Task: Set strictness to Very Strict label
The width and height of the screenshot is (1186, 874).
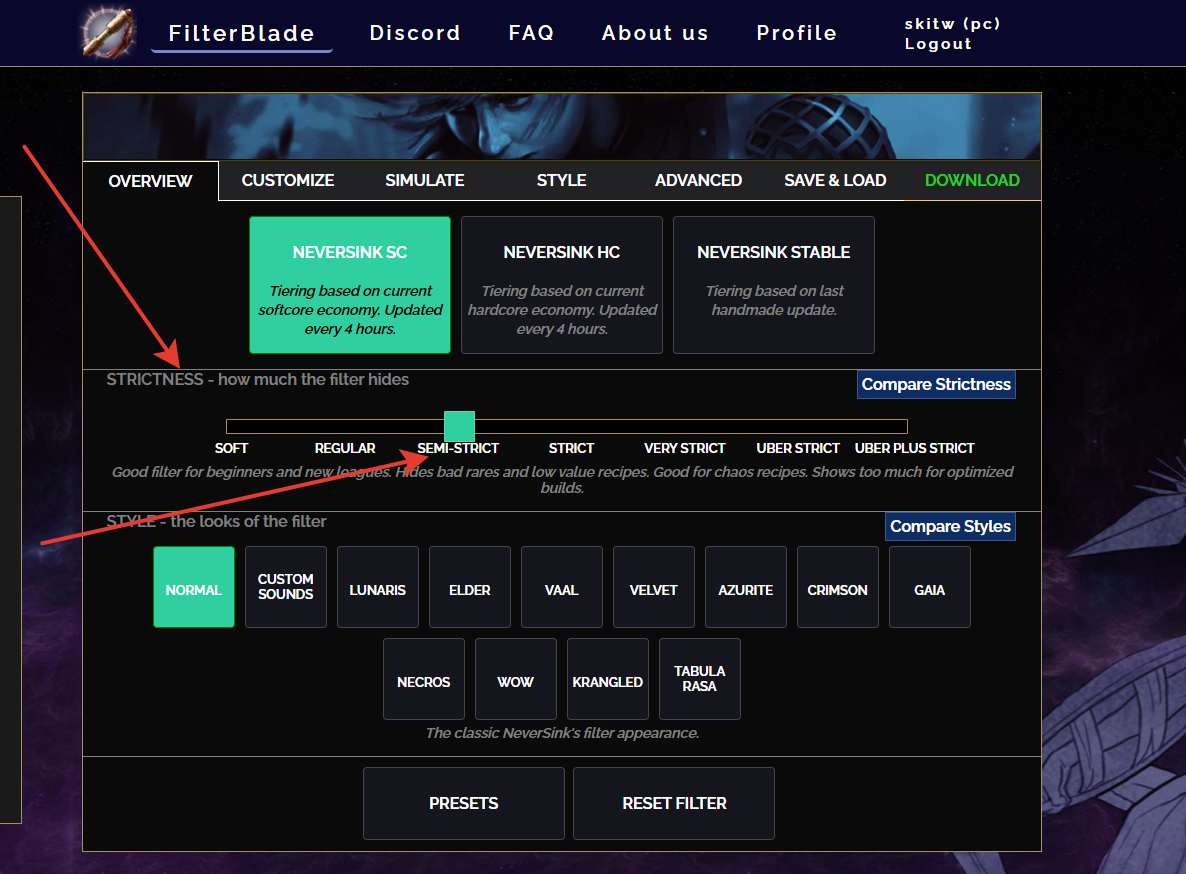Action: [685, 448]
